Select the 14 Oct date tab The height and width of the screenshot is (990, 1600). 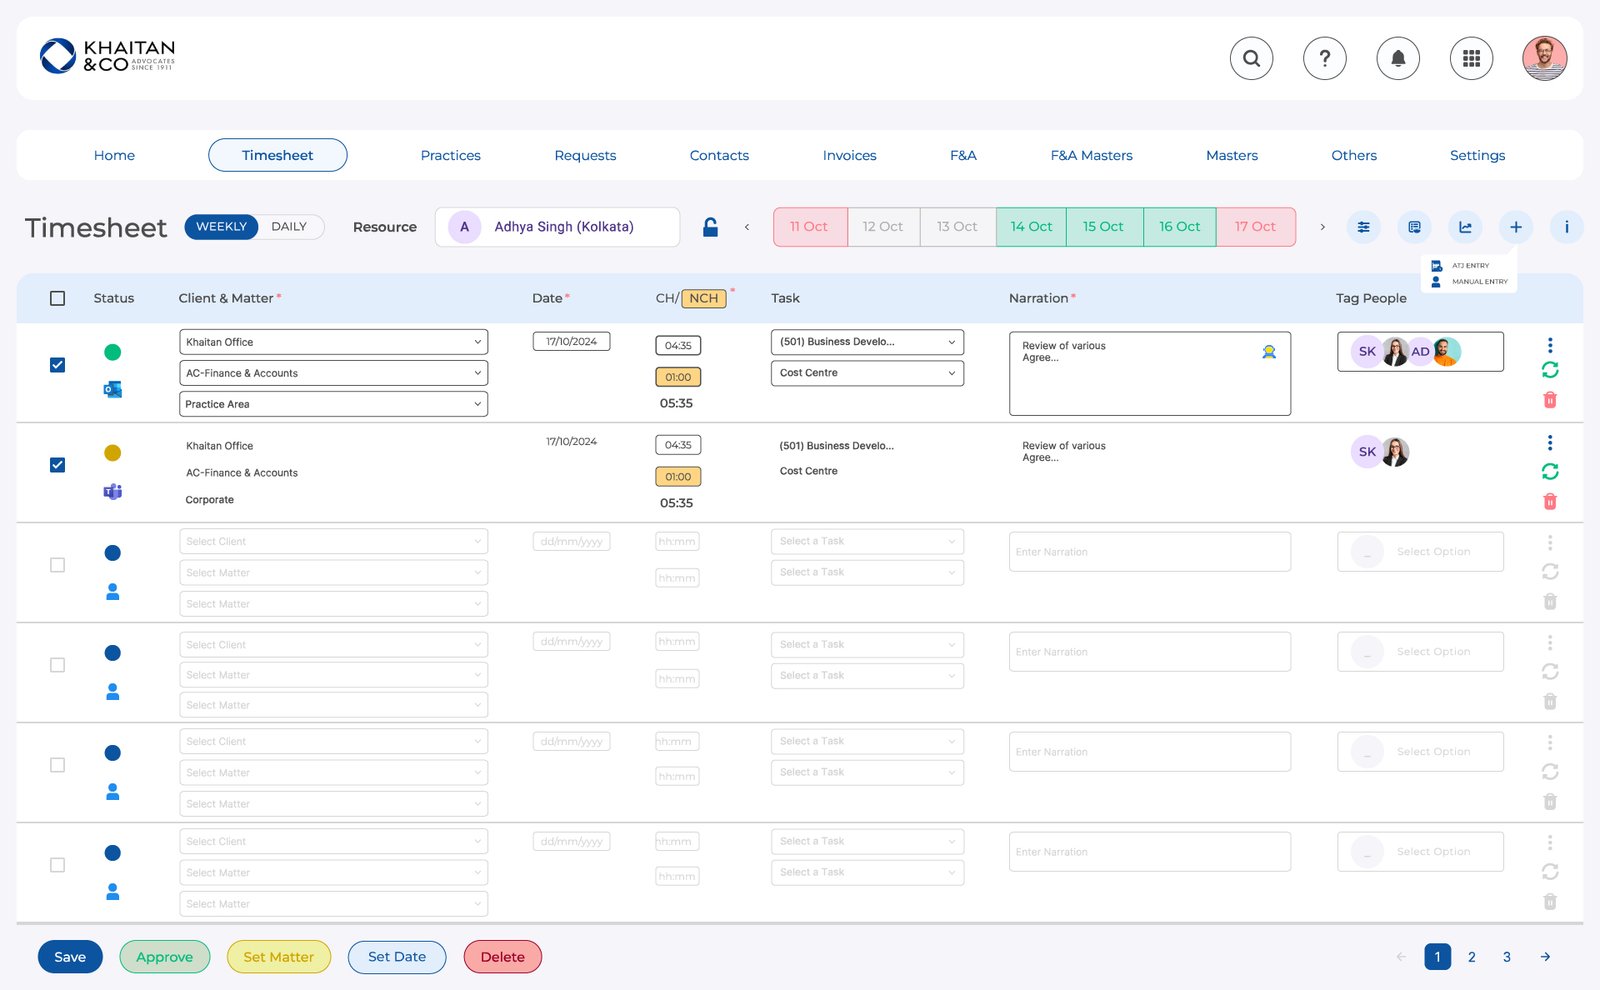(x=1031, y=227)
